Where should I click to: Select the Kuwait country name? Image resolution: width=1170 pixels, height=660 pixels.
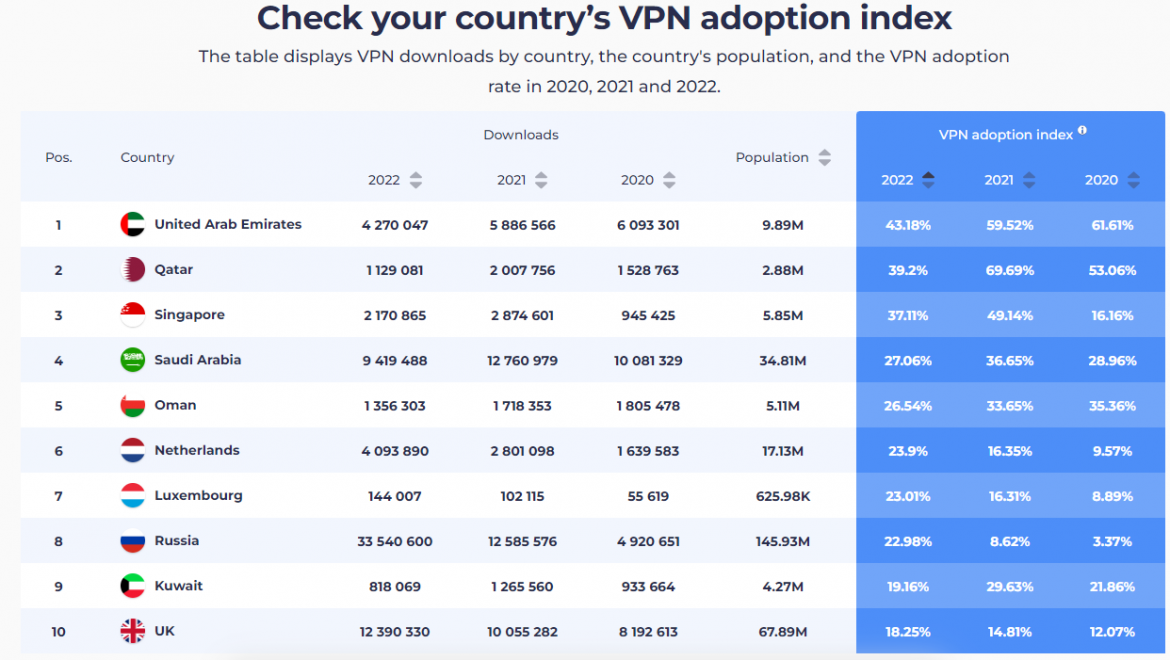click(178, 585)
